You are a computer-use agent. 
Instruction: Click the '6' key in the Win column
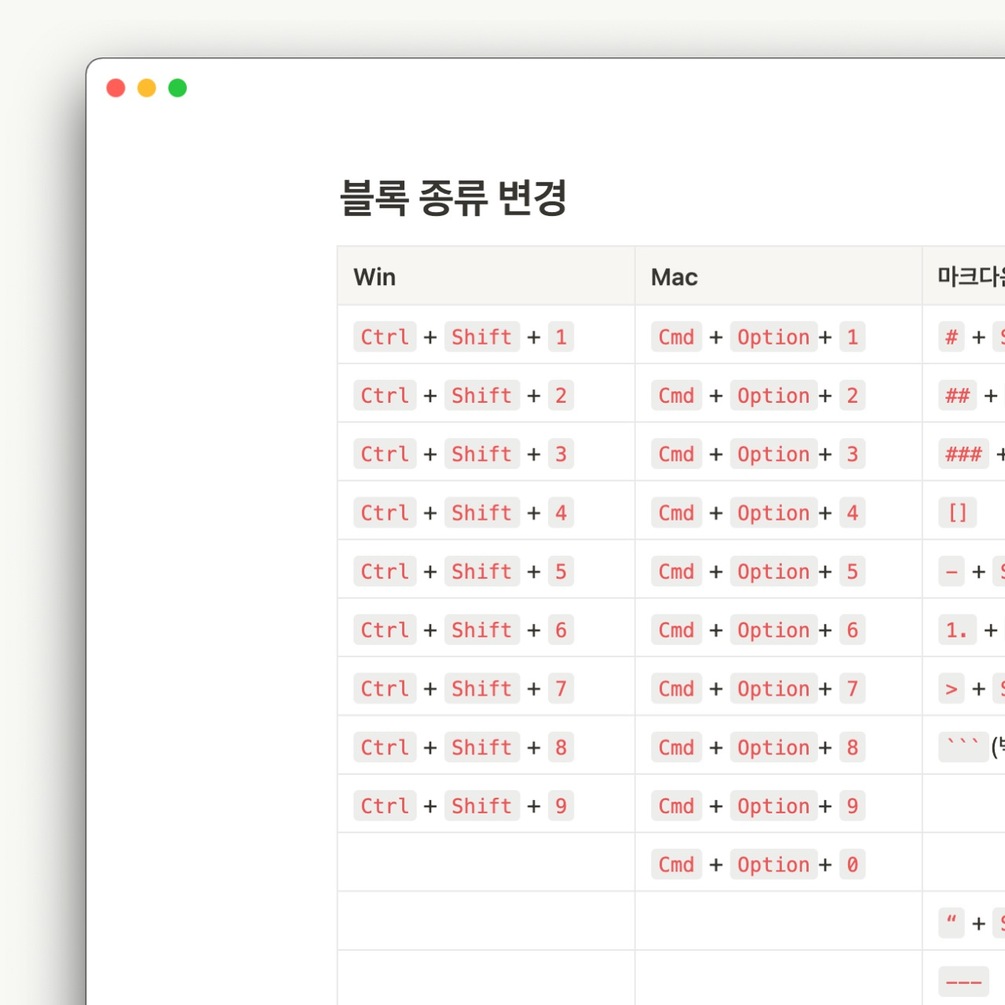[x=561, y=630]
